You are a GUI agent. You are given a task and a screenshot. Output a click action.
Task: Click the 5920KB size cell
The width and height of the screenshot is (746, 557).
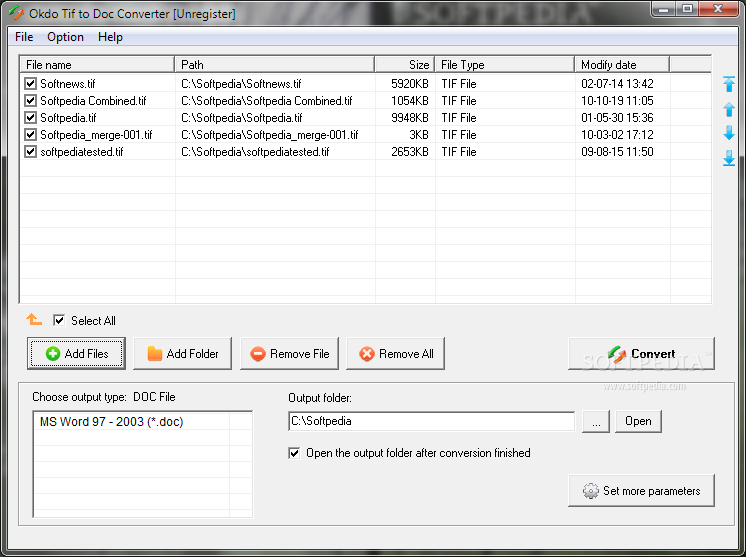410,84
